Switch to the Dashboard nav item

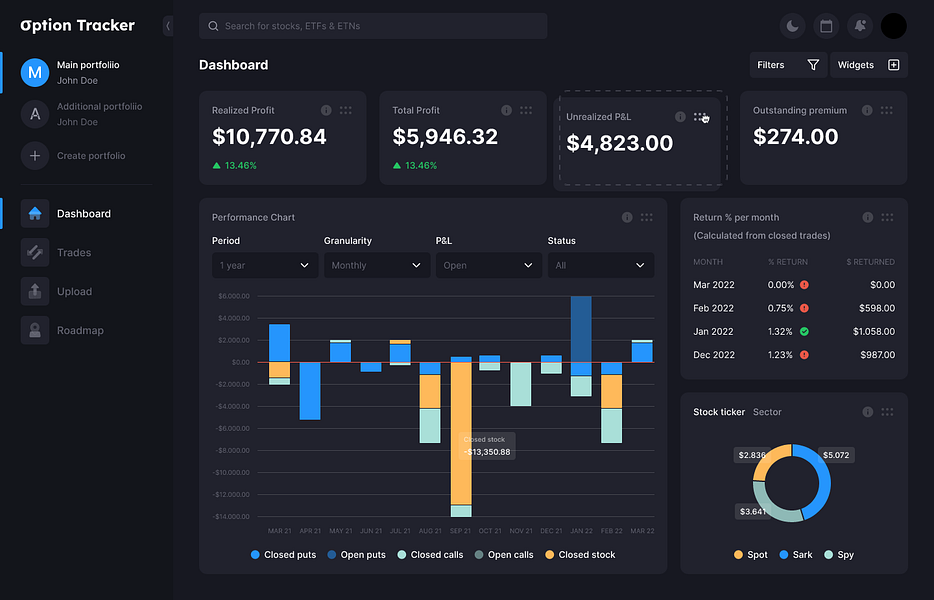[84, 213]
